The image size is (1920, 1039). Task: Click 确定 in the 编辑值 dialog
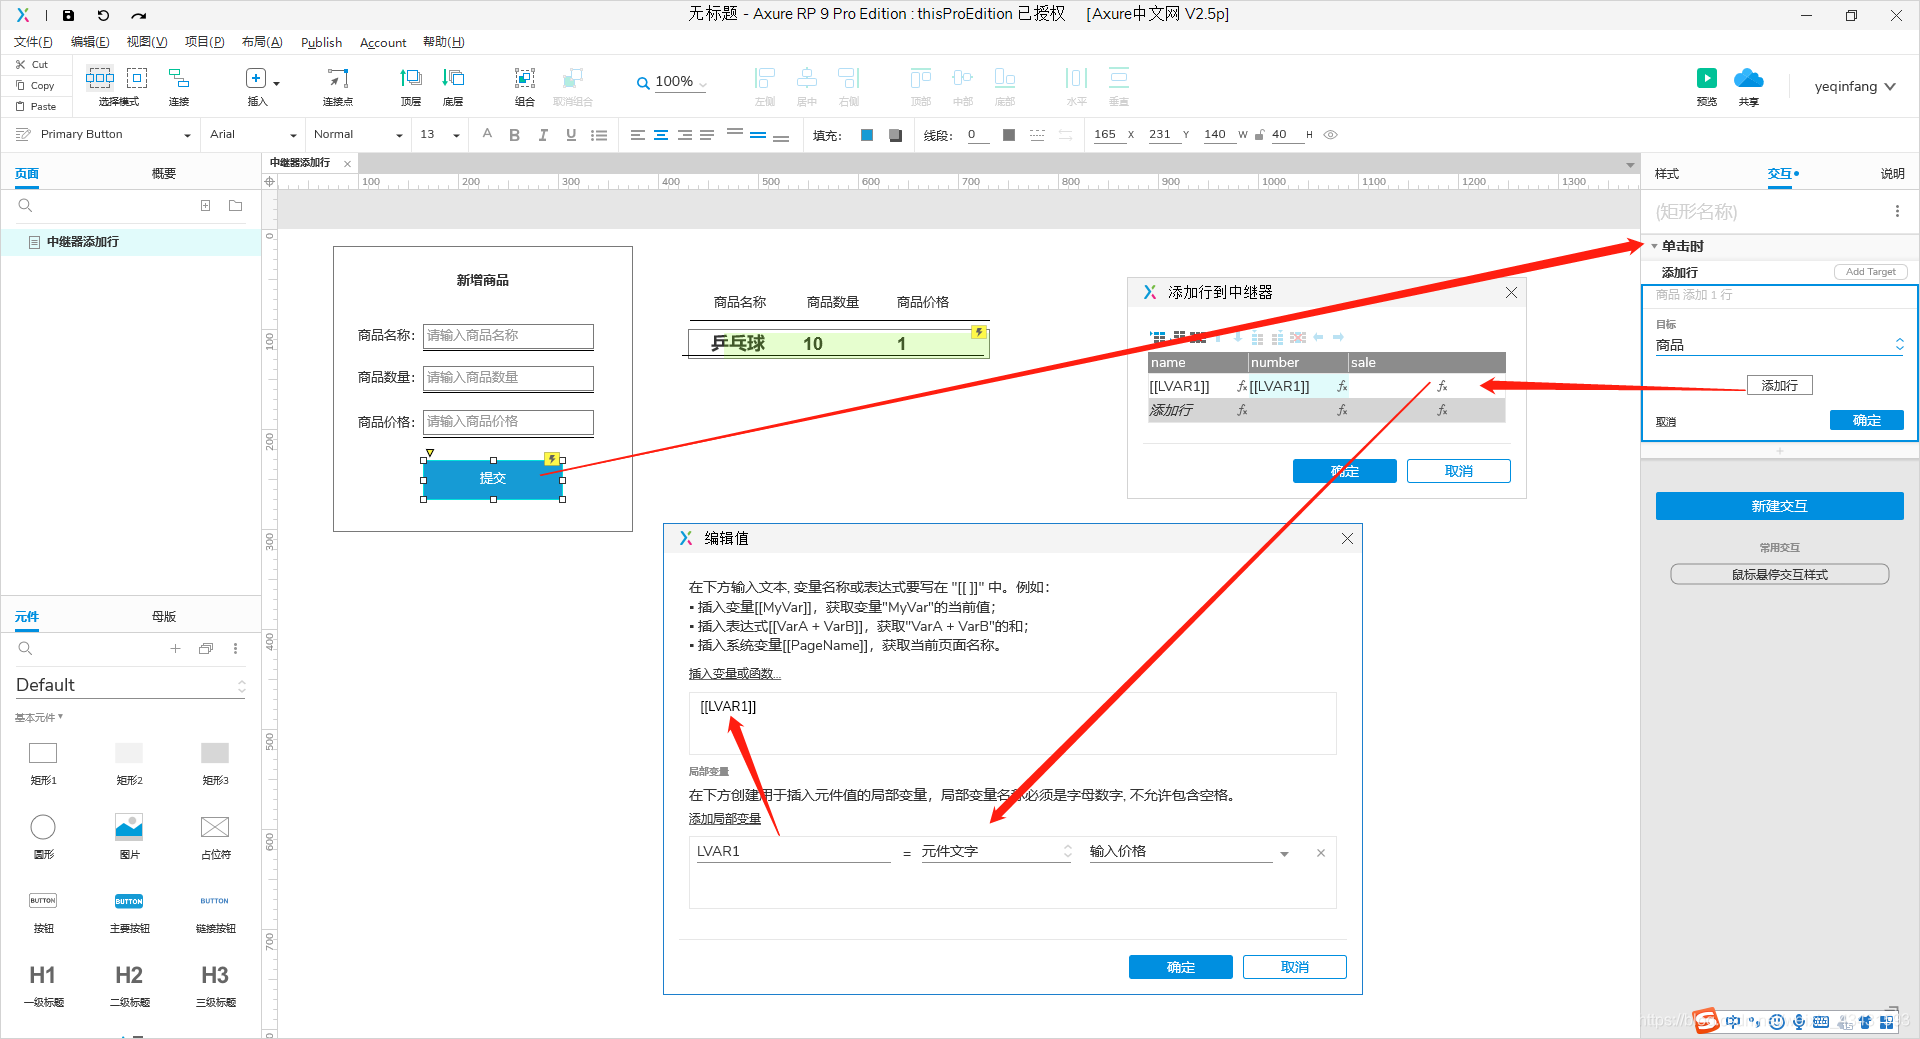1180,967
